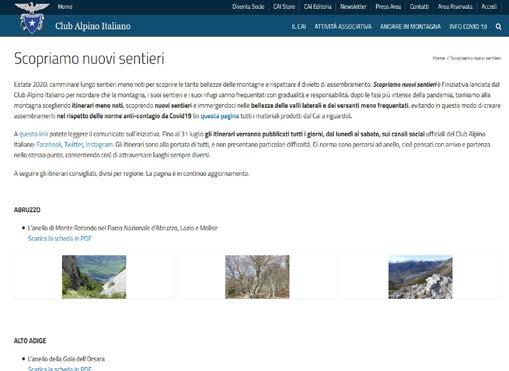Click the Club Alpino Italiano eagle logo

[32, 18]
